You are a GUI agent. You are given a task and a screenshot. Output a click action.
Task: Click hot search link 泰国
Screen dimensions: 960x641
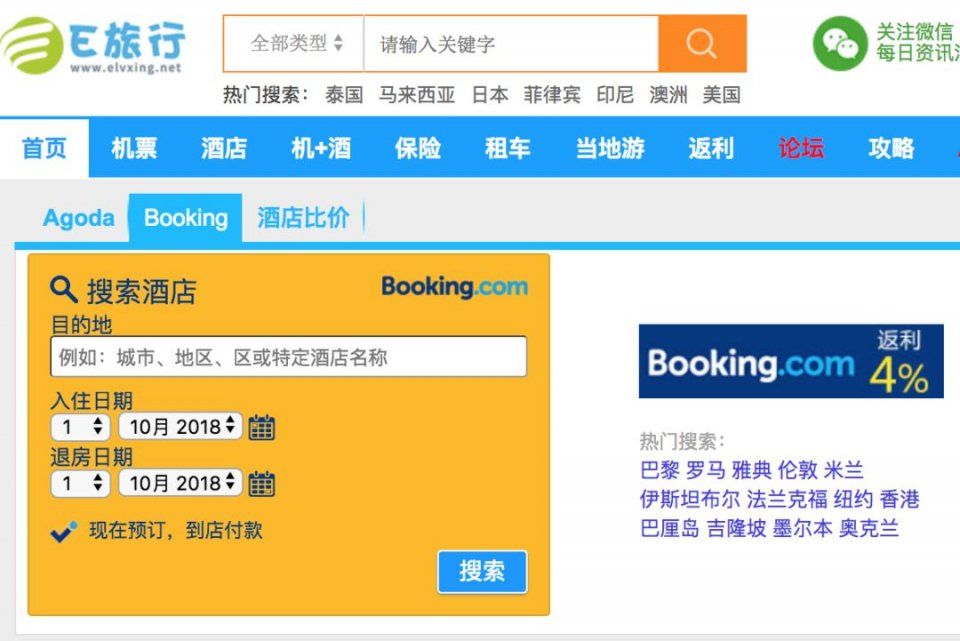pos(344,95)
